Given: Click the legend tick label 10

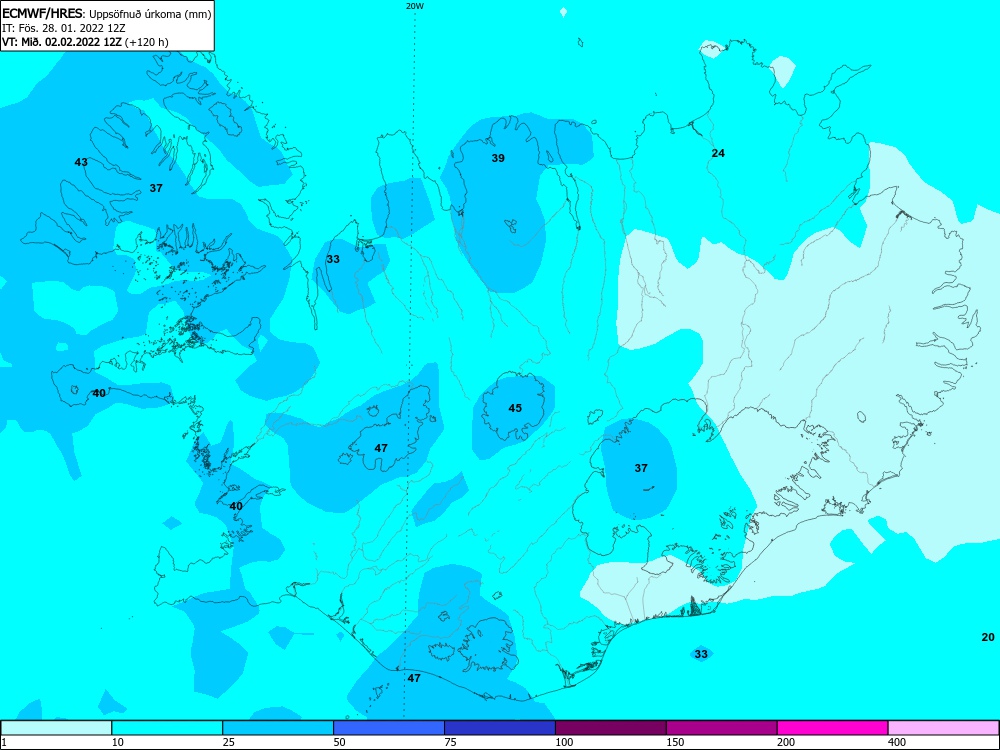Looking at the screenshot, I should point(118,742).
